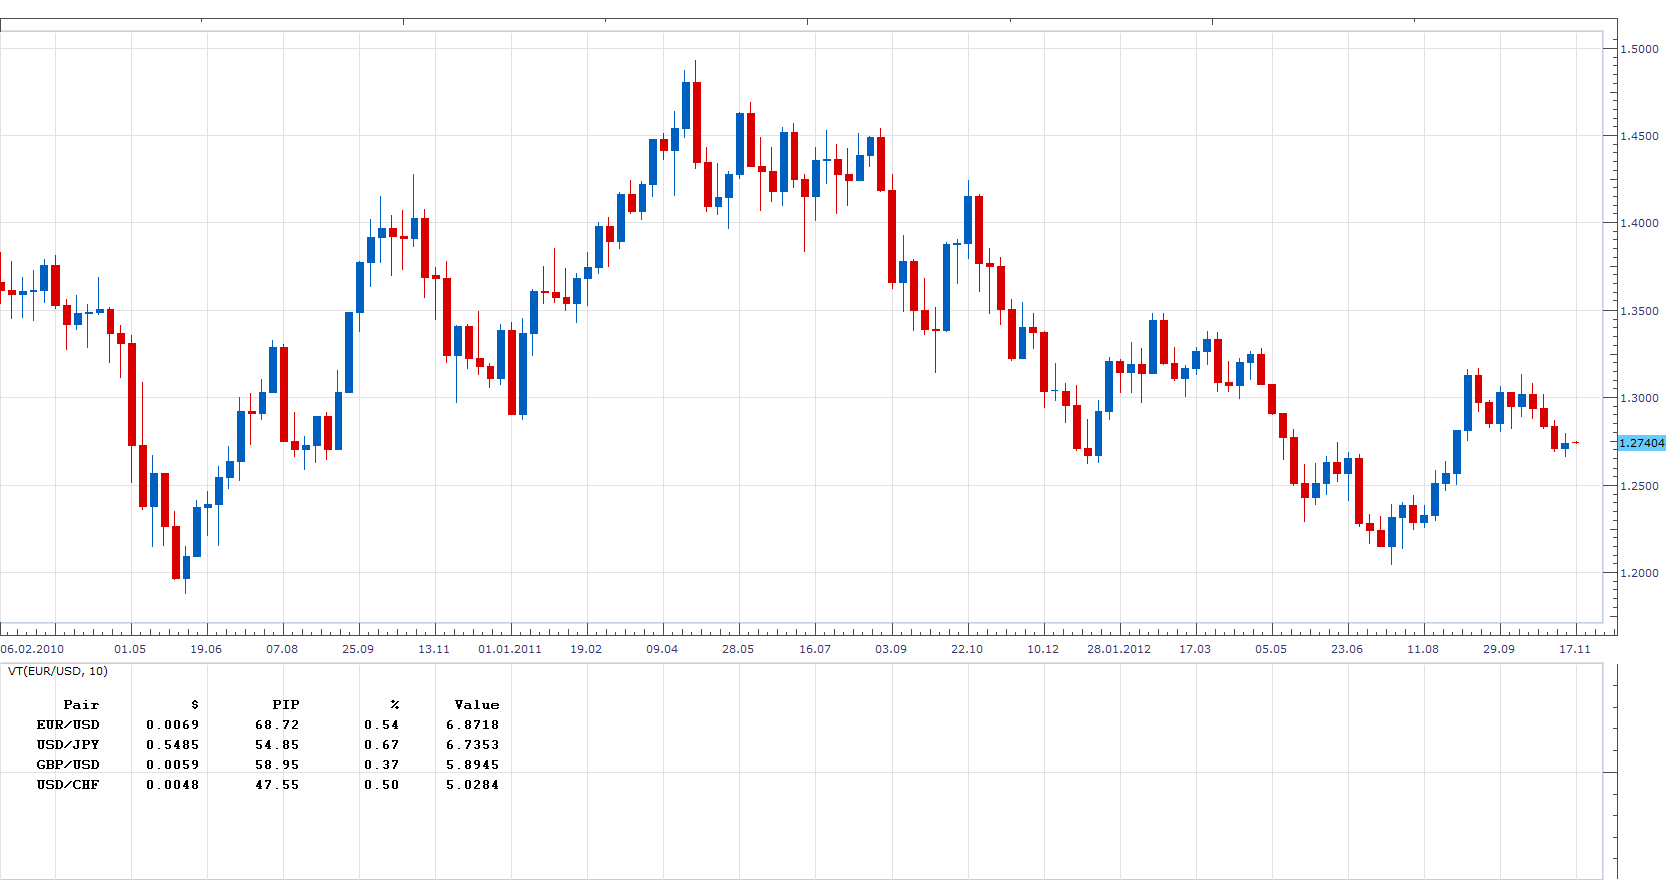Click the 01.05 date axis label
Screen dimensions: 1674x880
click(x=130, y=649)
